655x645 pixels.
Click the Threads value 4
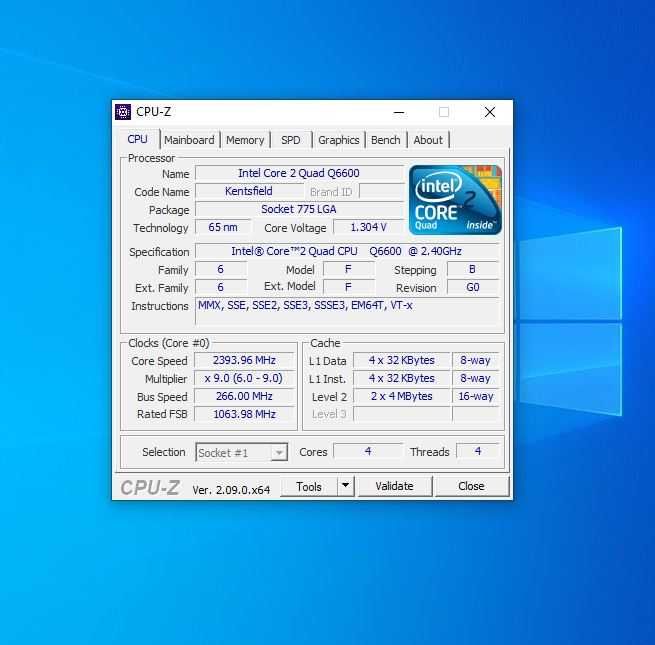tap(478, 451)
